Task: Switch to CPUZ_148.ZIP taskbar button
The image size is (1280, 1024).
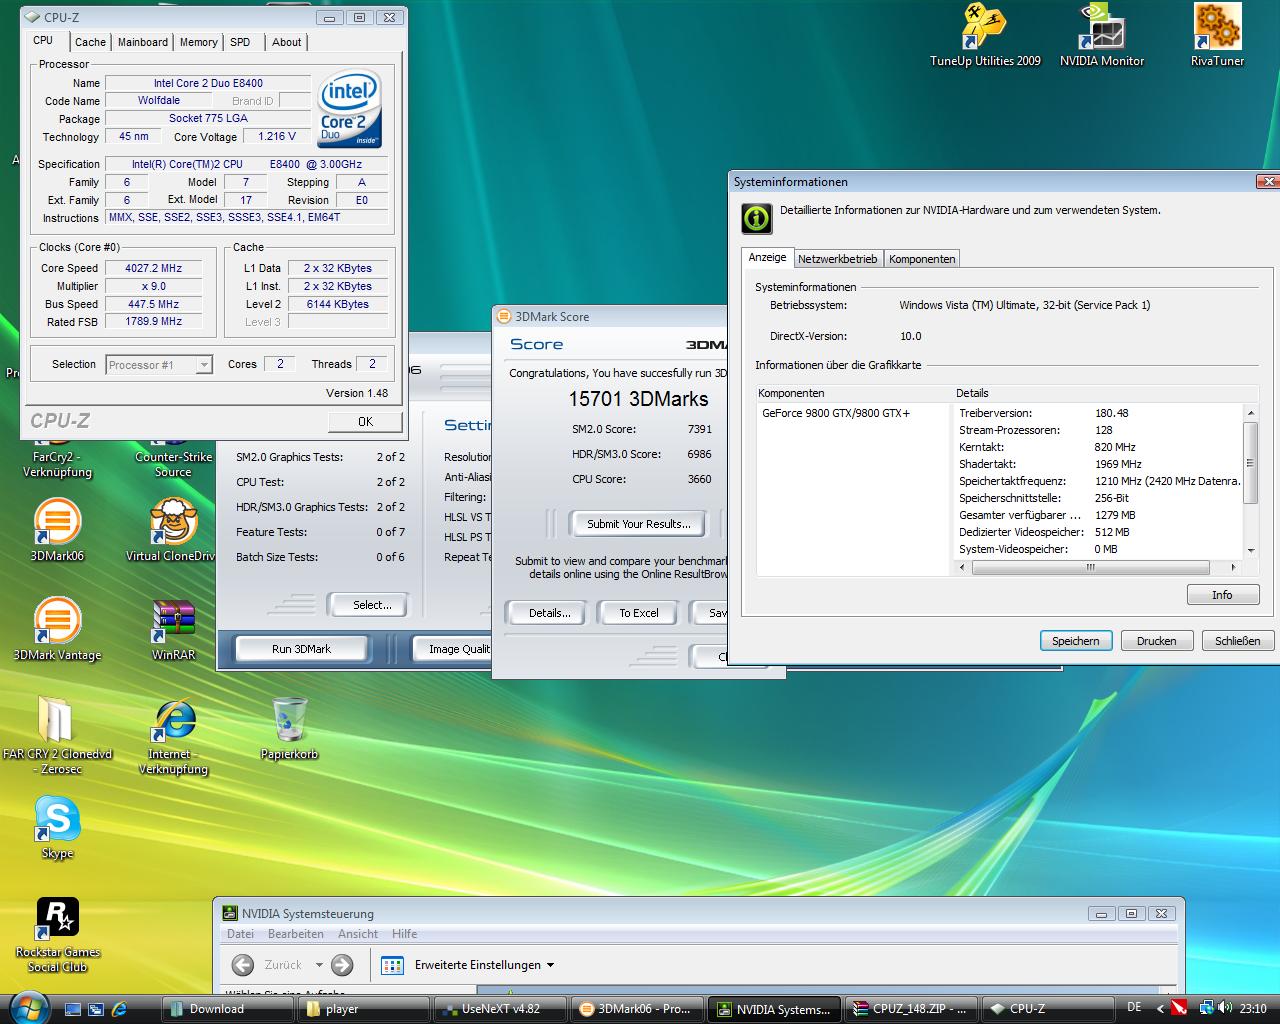Action: click(910, 1009)
